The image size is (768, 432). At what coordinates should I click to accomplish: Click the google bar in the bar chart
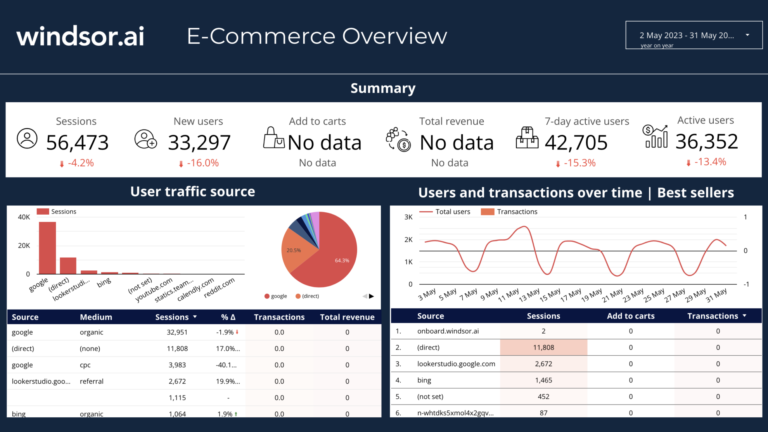[x=48, y=248]
